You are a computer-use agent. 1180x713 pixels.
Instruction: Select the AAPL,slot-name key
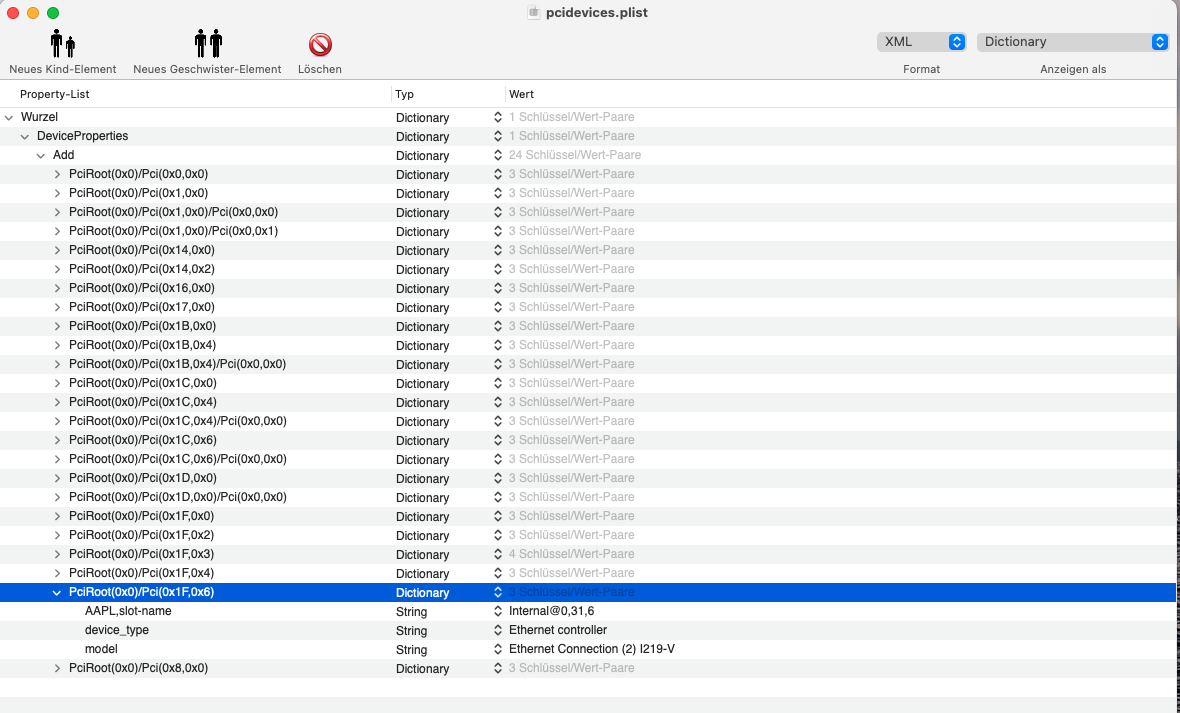(x=128, y=611)
